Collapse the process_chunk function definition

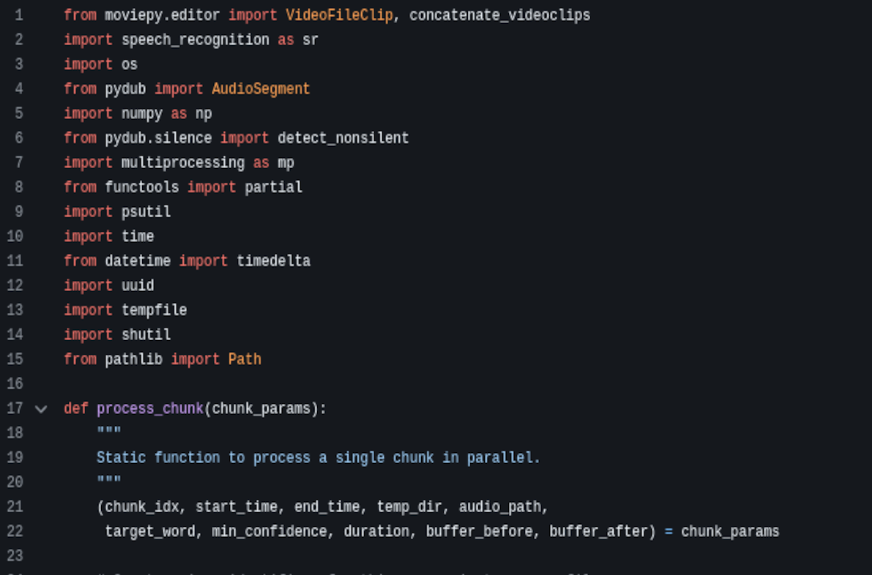(x=41, y=409)
